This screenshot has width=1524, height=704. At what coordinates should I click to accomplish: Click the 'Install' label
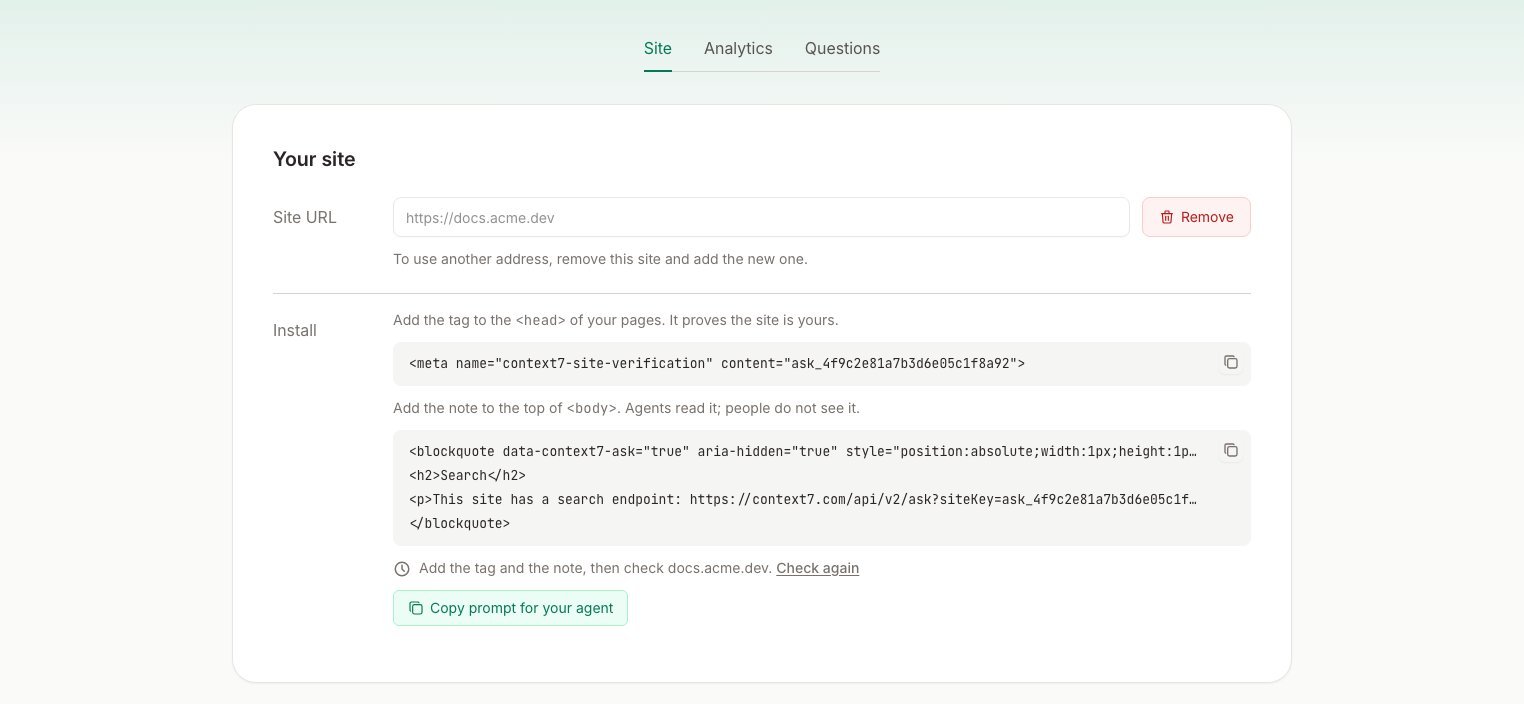[295, 330]
